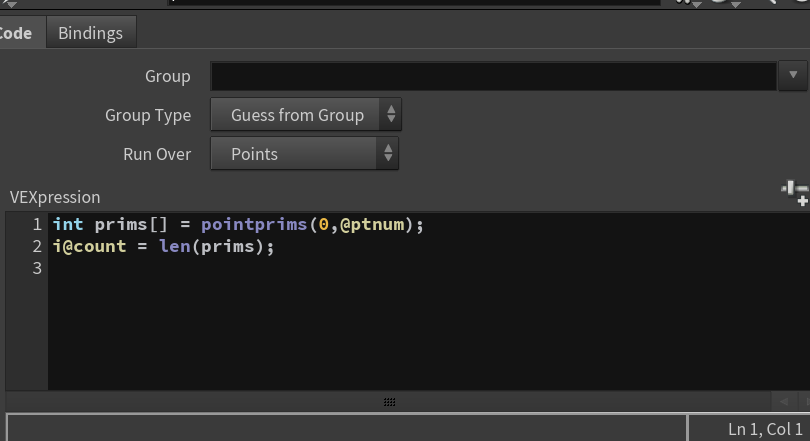
Task: Open the Run Over 'Points' dropdown
Action: 305,154
